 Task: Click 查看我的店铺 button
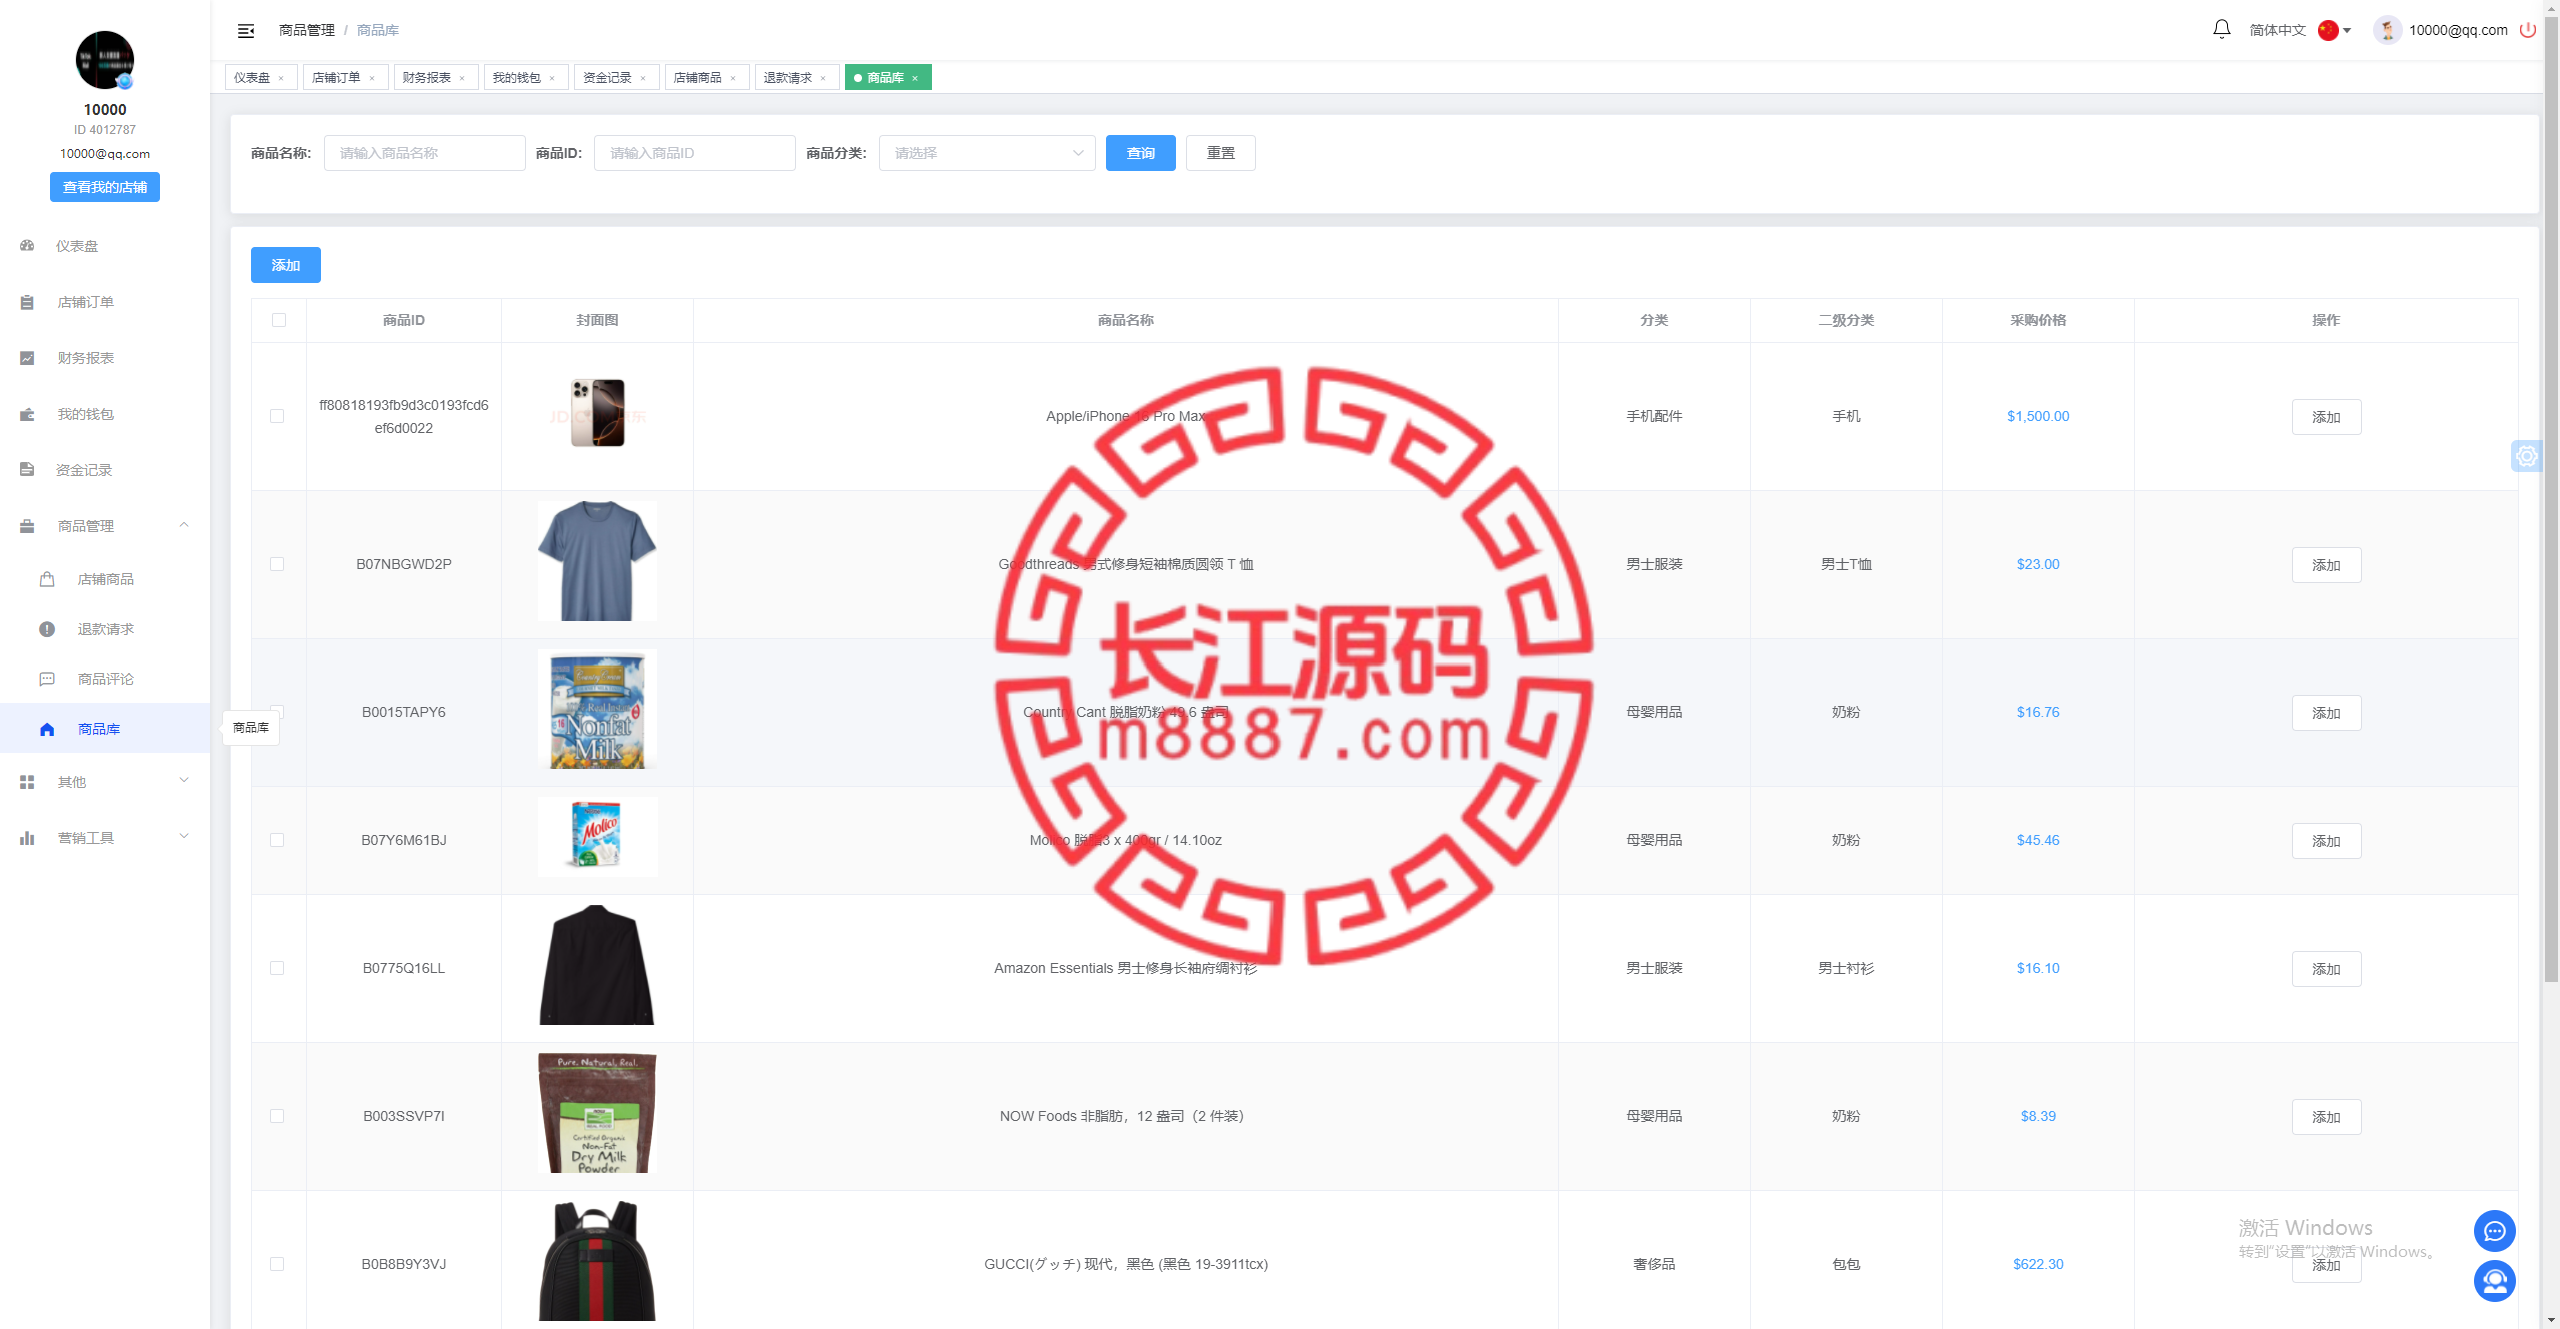(x=105, y=187)
